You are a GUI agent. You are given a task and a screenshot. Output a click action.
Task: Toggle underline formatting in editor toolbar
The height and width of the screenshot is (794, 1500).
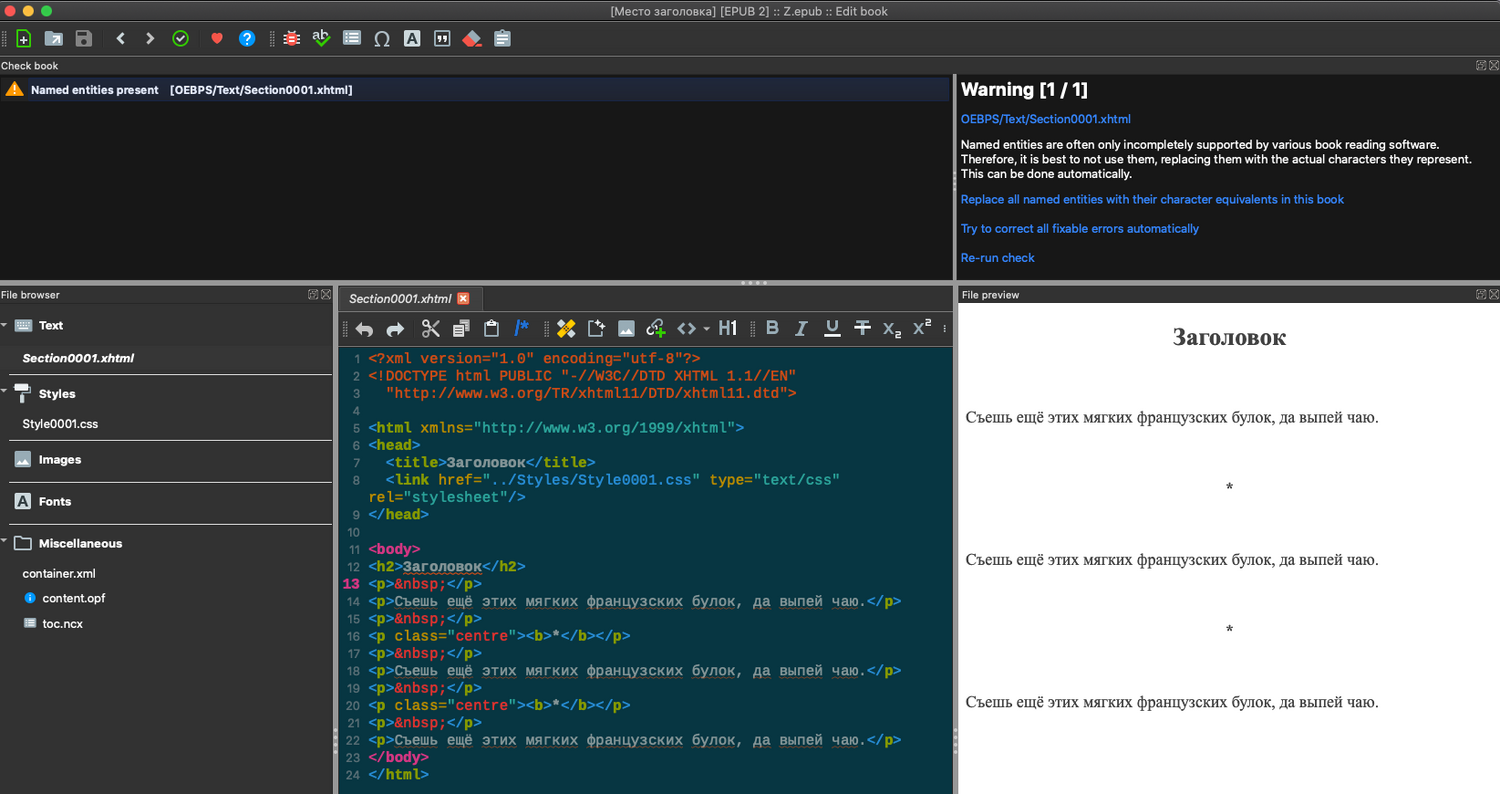pos(832,328)
